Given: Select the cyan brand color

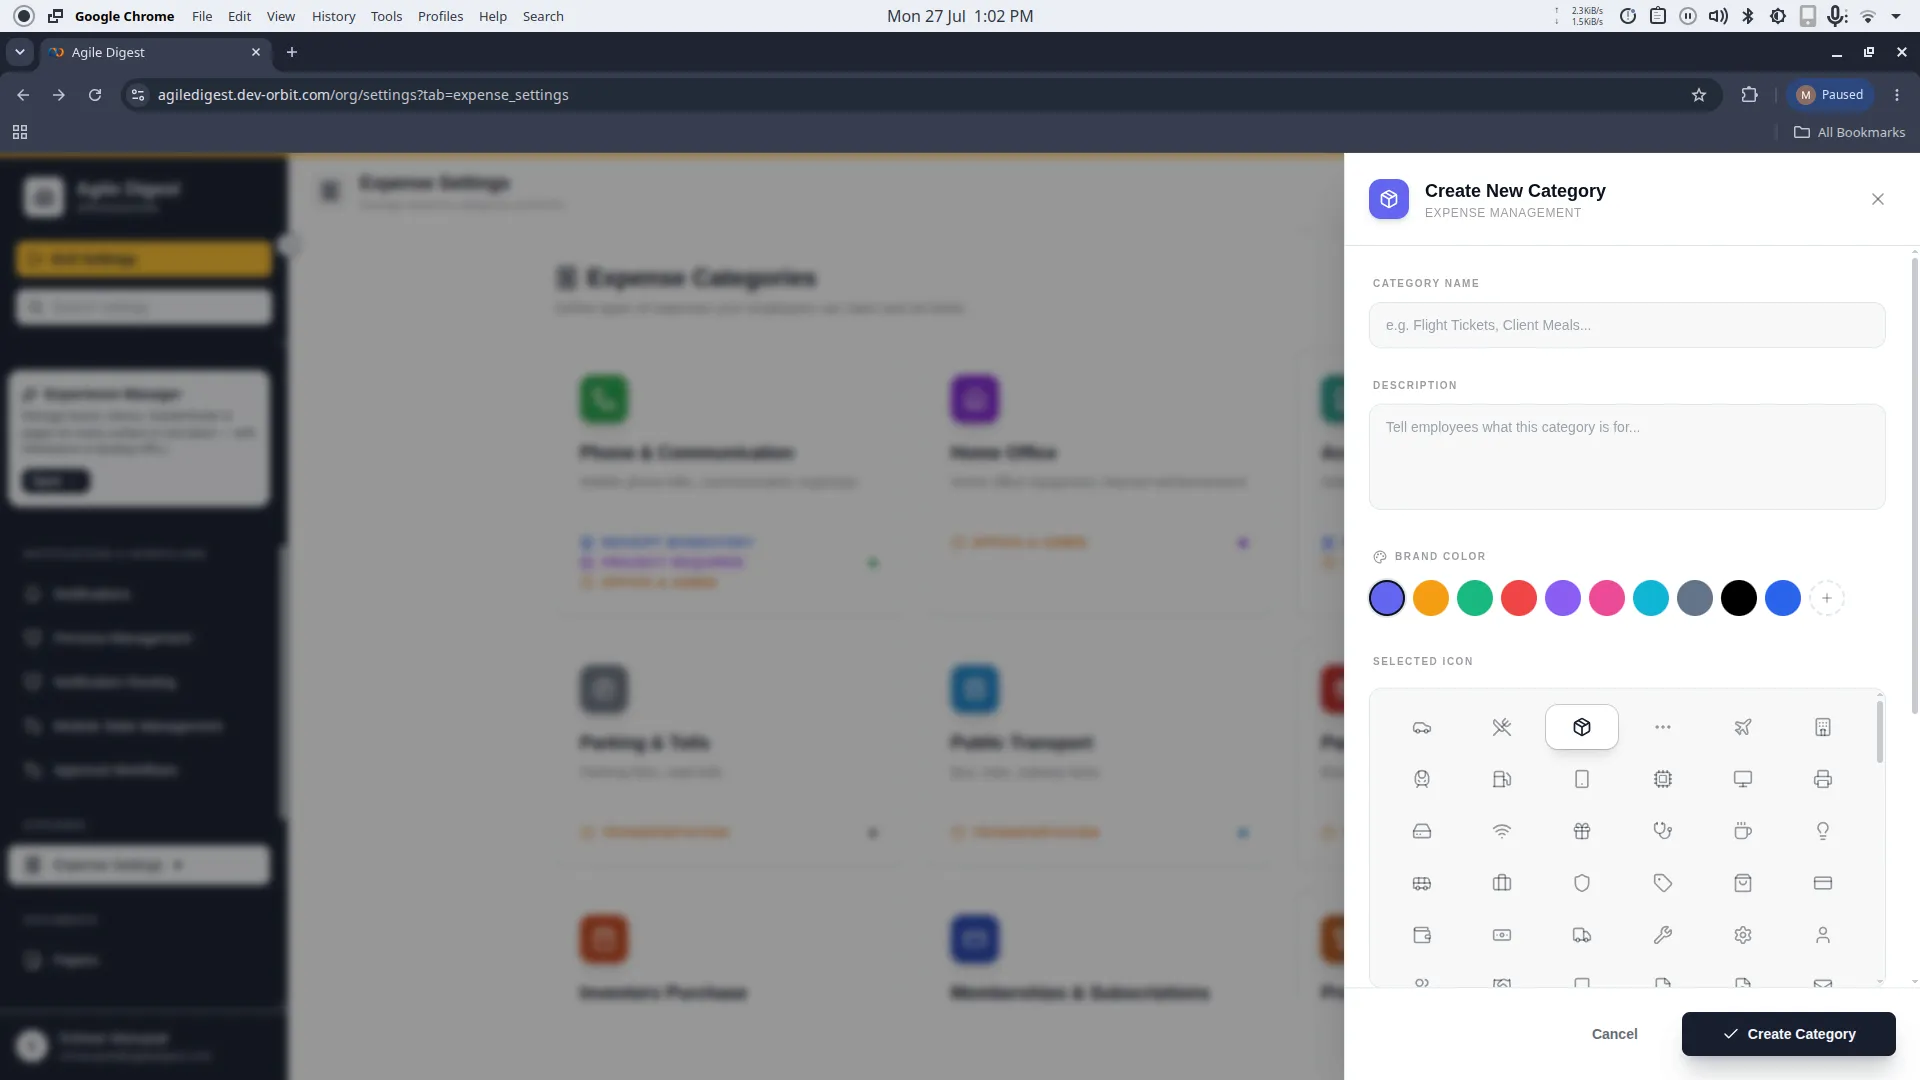Looking at the screenshot, I should coord(1650,598).
